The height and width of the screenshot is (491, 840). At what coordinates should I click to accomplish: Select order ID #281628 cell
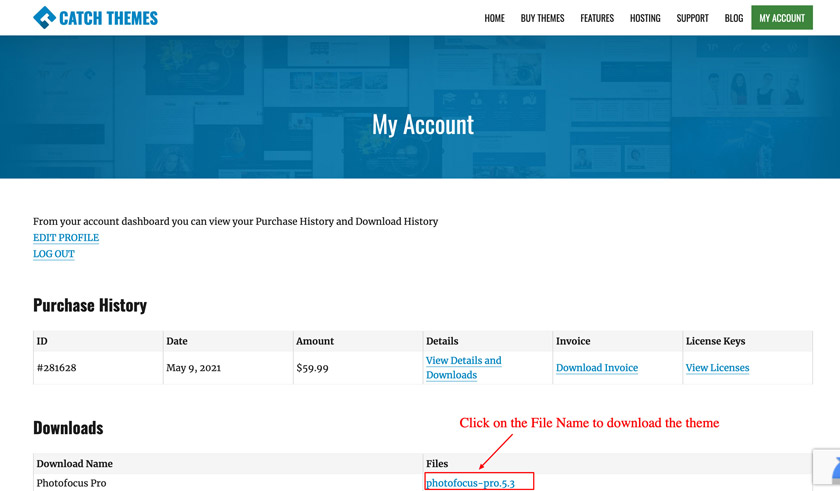click(x=57, y=368)
